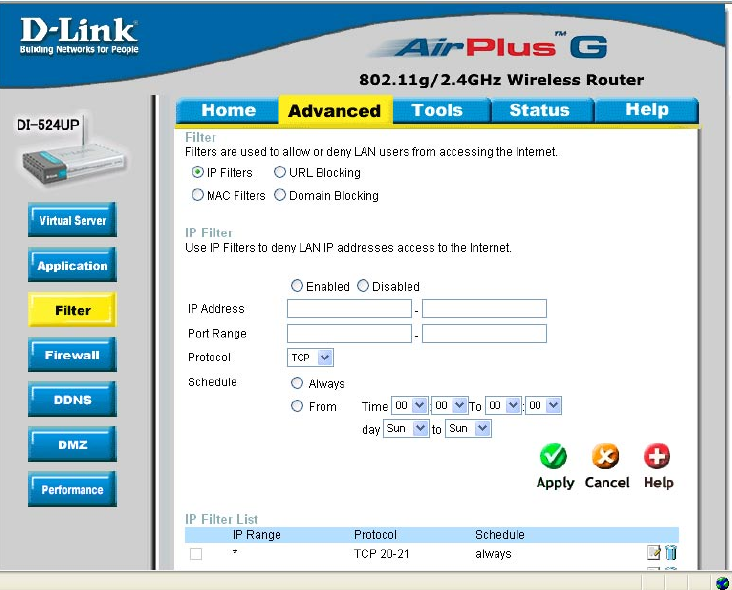This screenshot has width=732, height=590.
Task: Tick the checkbox for TCP 20-21 entry
Action: point(196,554)
